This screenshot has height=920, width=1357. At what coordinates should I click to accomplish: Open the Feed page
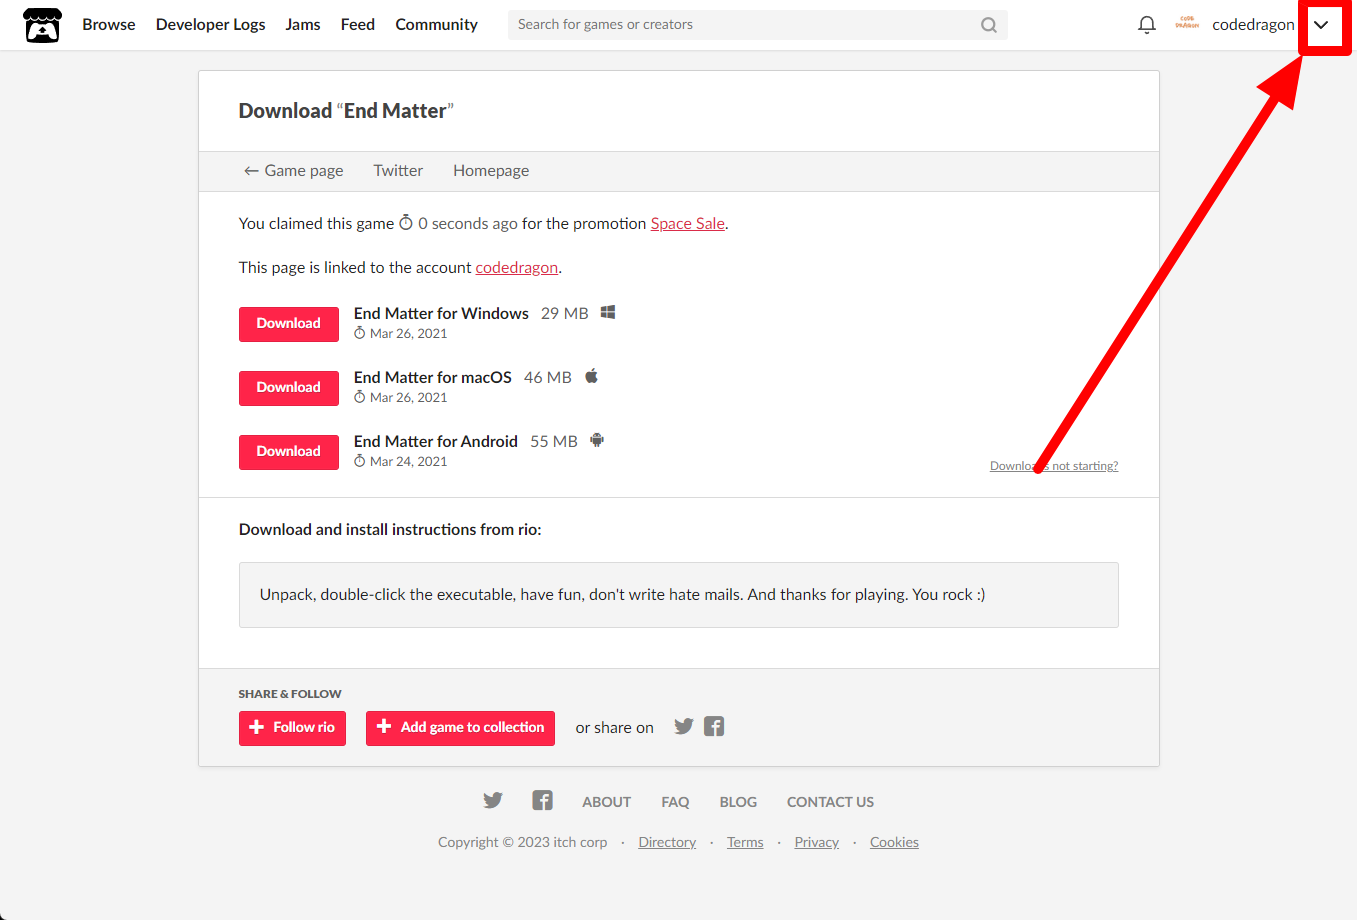point(358,25)
